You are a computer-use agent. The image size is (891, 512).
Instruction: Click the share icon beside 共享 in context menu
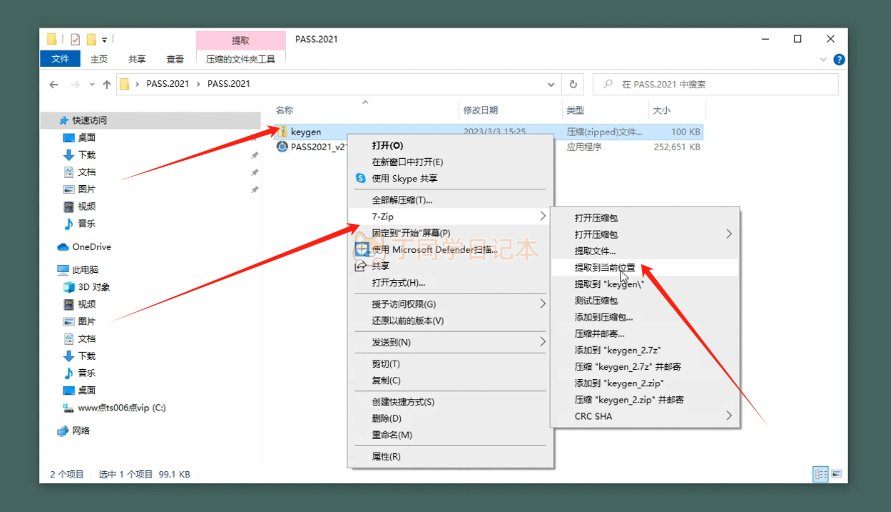click(360, 266)
